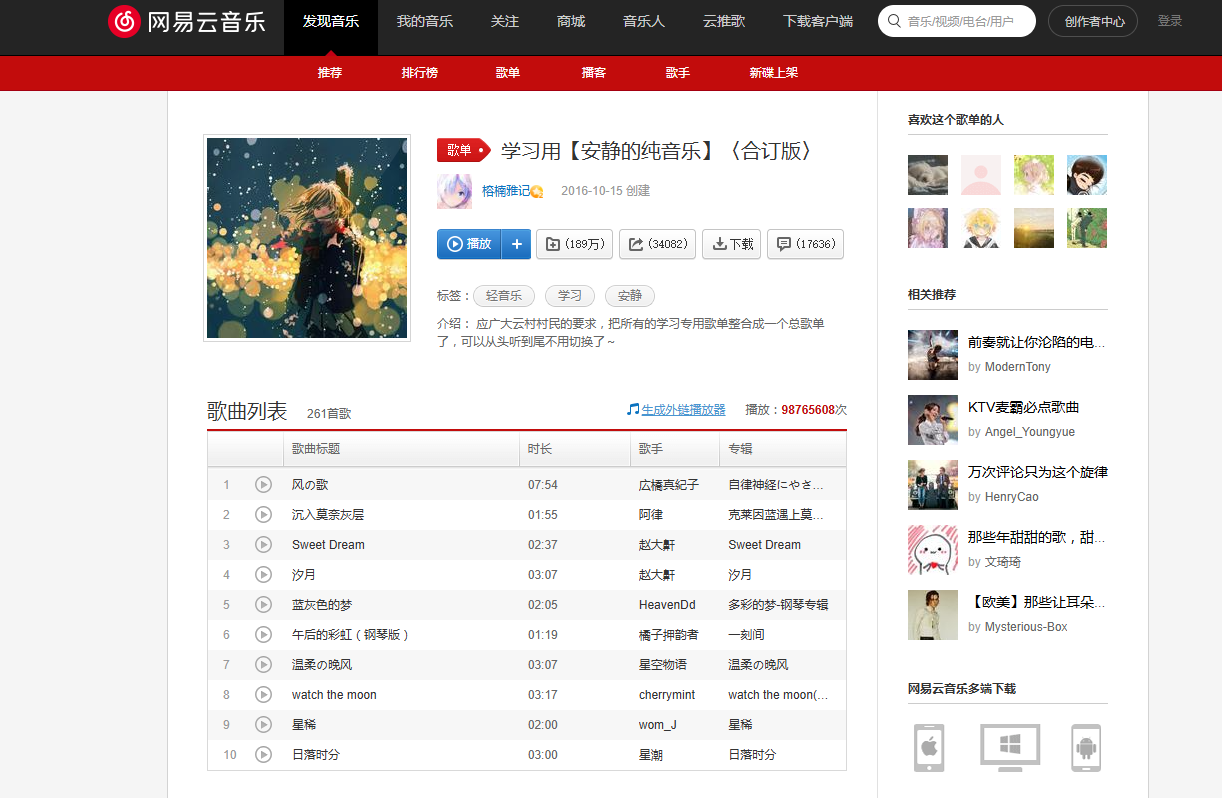This screenshot has width=1222, height=798.
Task: Click the play icon for 星稀
Action: click(263, 725)
